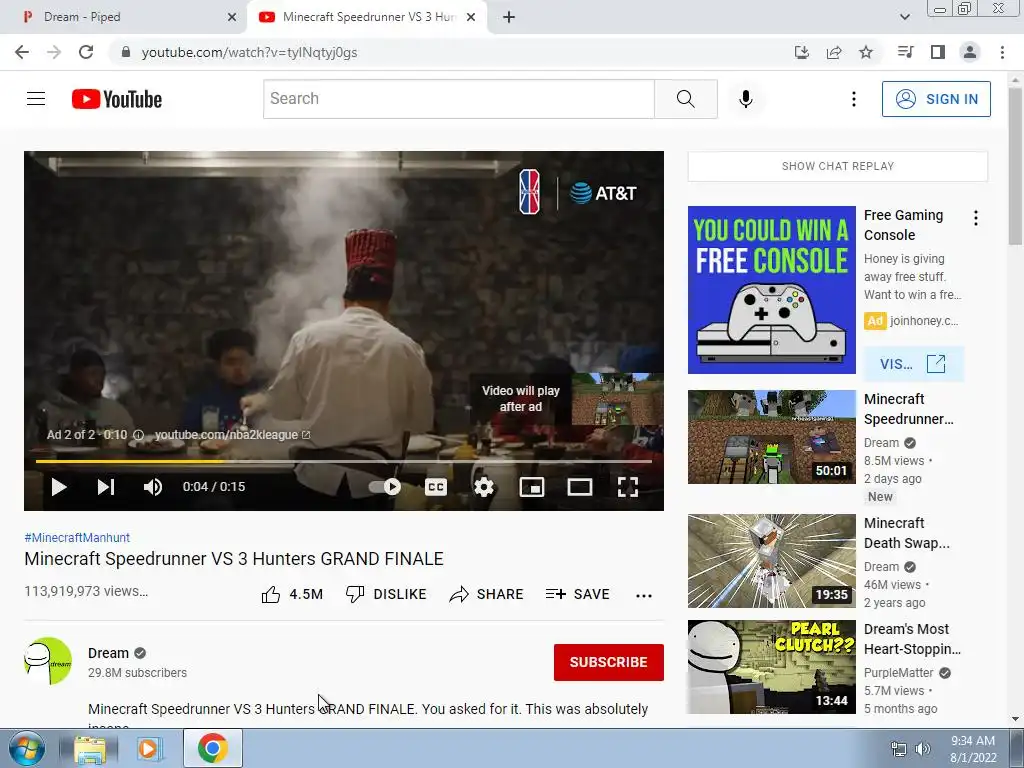1024x768 pixels.
Task: Enable miniplayer mode
Action: (532, 487)
